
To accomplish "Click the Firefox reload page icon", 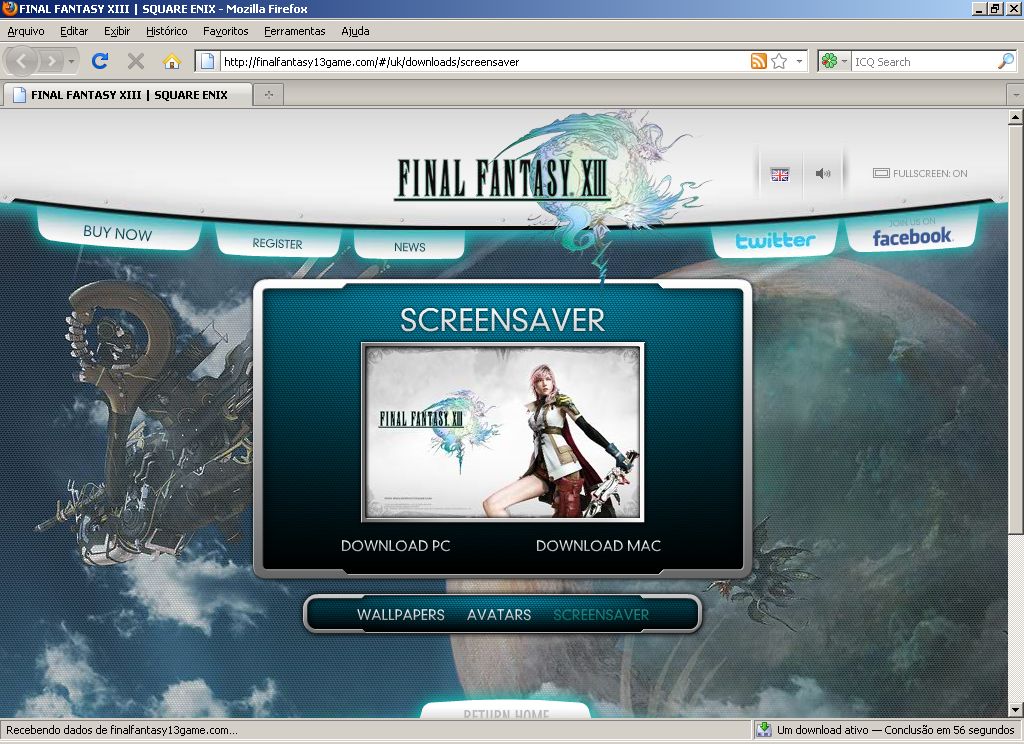I will [100, 61].
